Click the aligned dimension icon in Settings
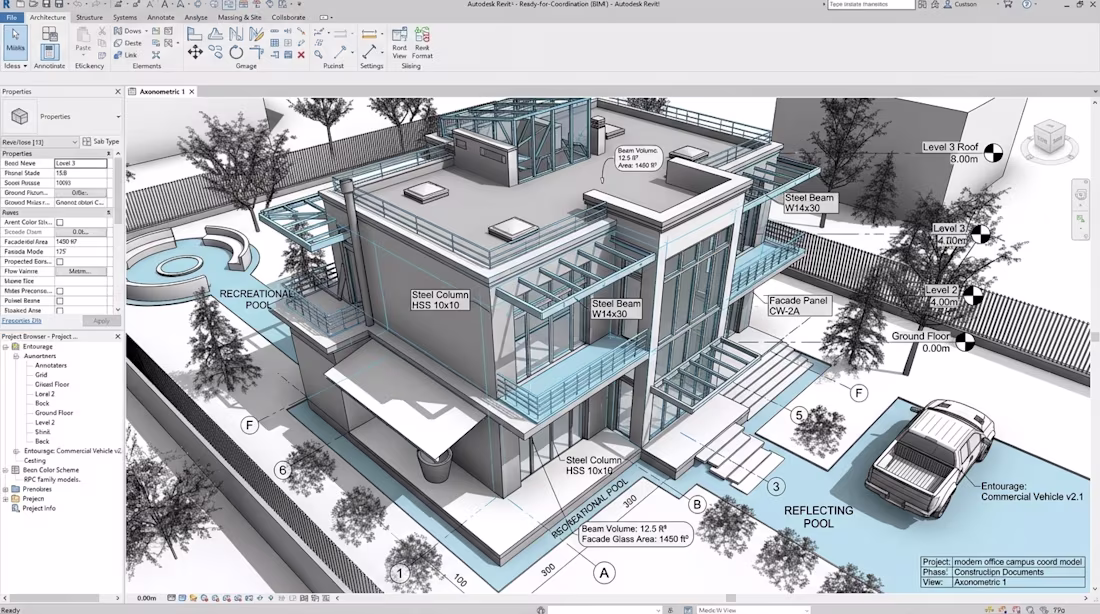The height and width of the screenshot is (614, 1100). 369,34
